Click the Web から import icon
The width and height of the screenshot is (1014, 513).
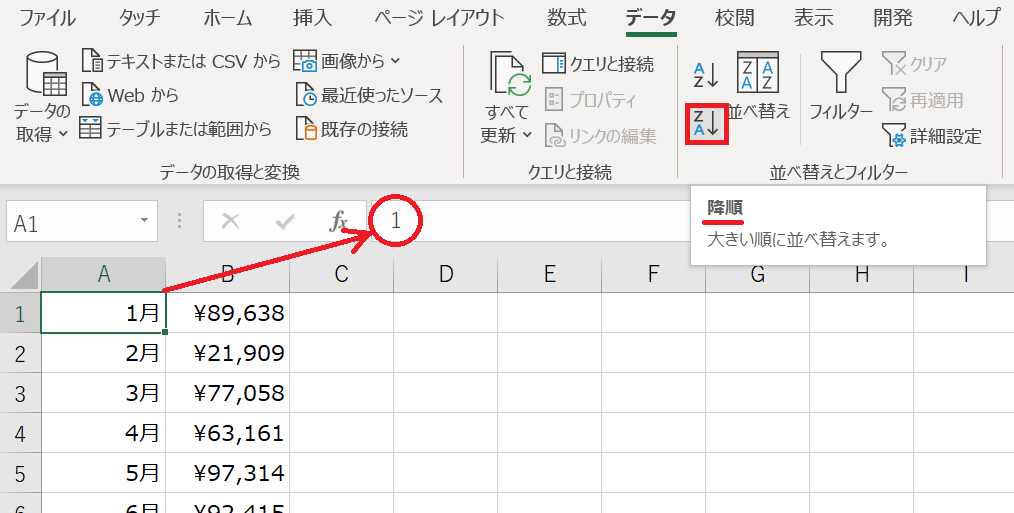click(131, 96)
